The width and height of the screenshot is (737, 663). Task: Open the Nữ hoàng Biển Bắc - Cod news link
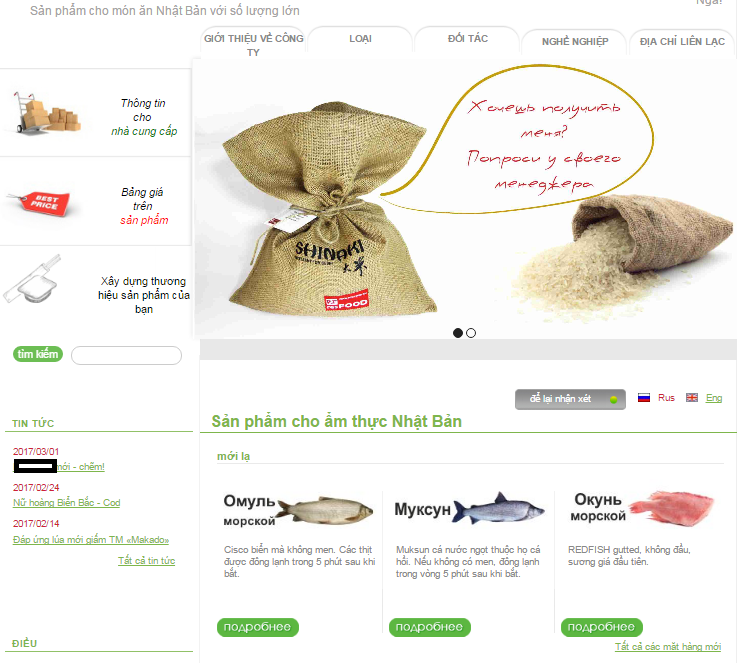(67, 503)
